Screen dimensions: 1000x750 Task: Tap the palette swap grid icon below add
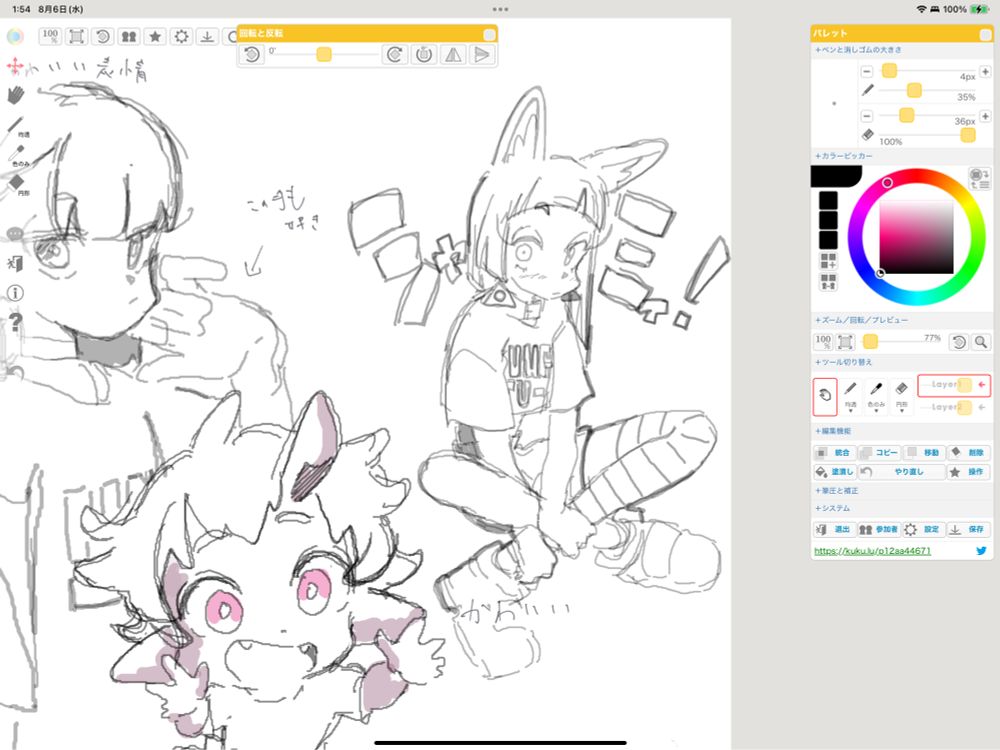point(828,281)
